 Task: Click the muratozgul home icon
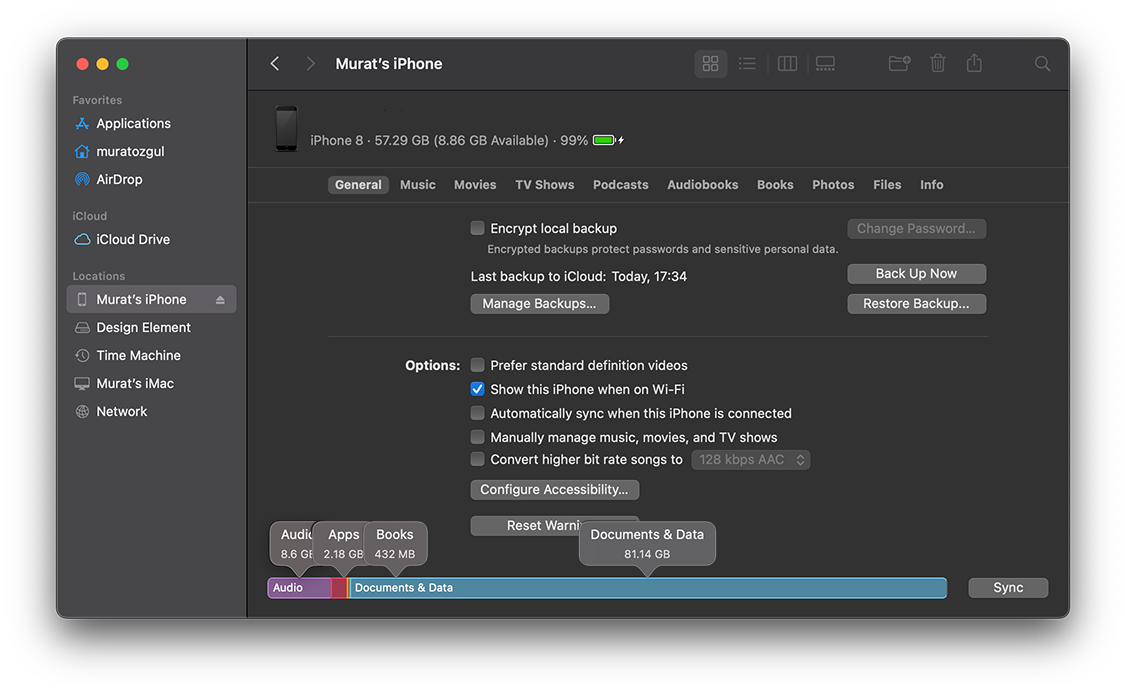click(x=82, y=151)
